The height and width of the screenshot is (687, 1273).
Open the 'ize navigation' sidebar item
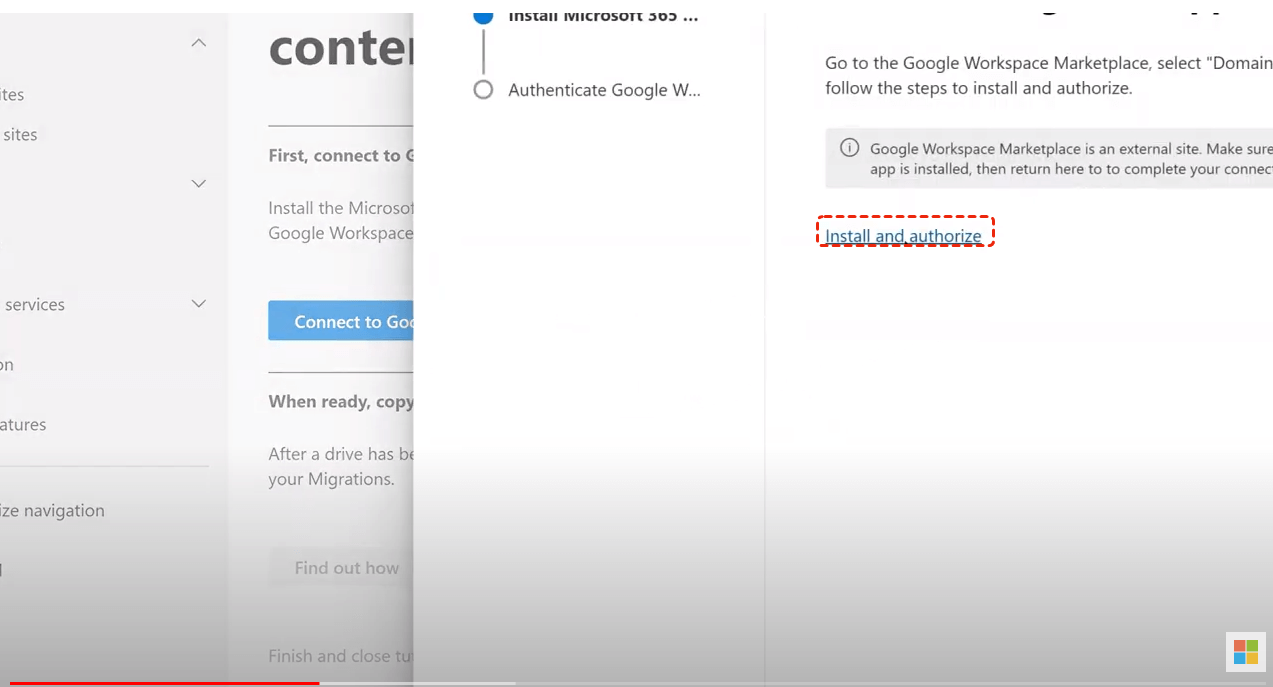52,510
